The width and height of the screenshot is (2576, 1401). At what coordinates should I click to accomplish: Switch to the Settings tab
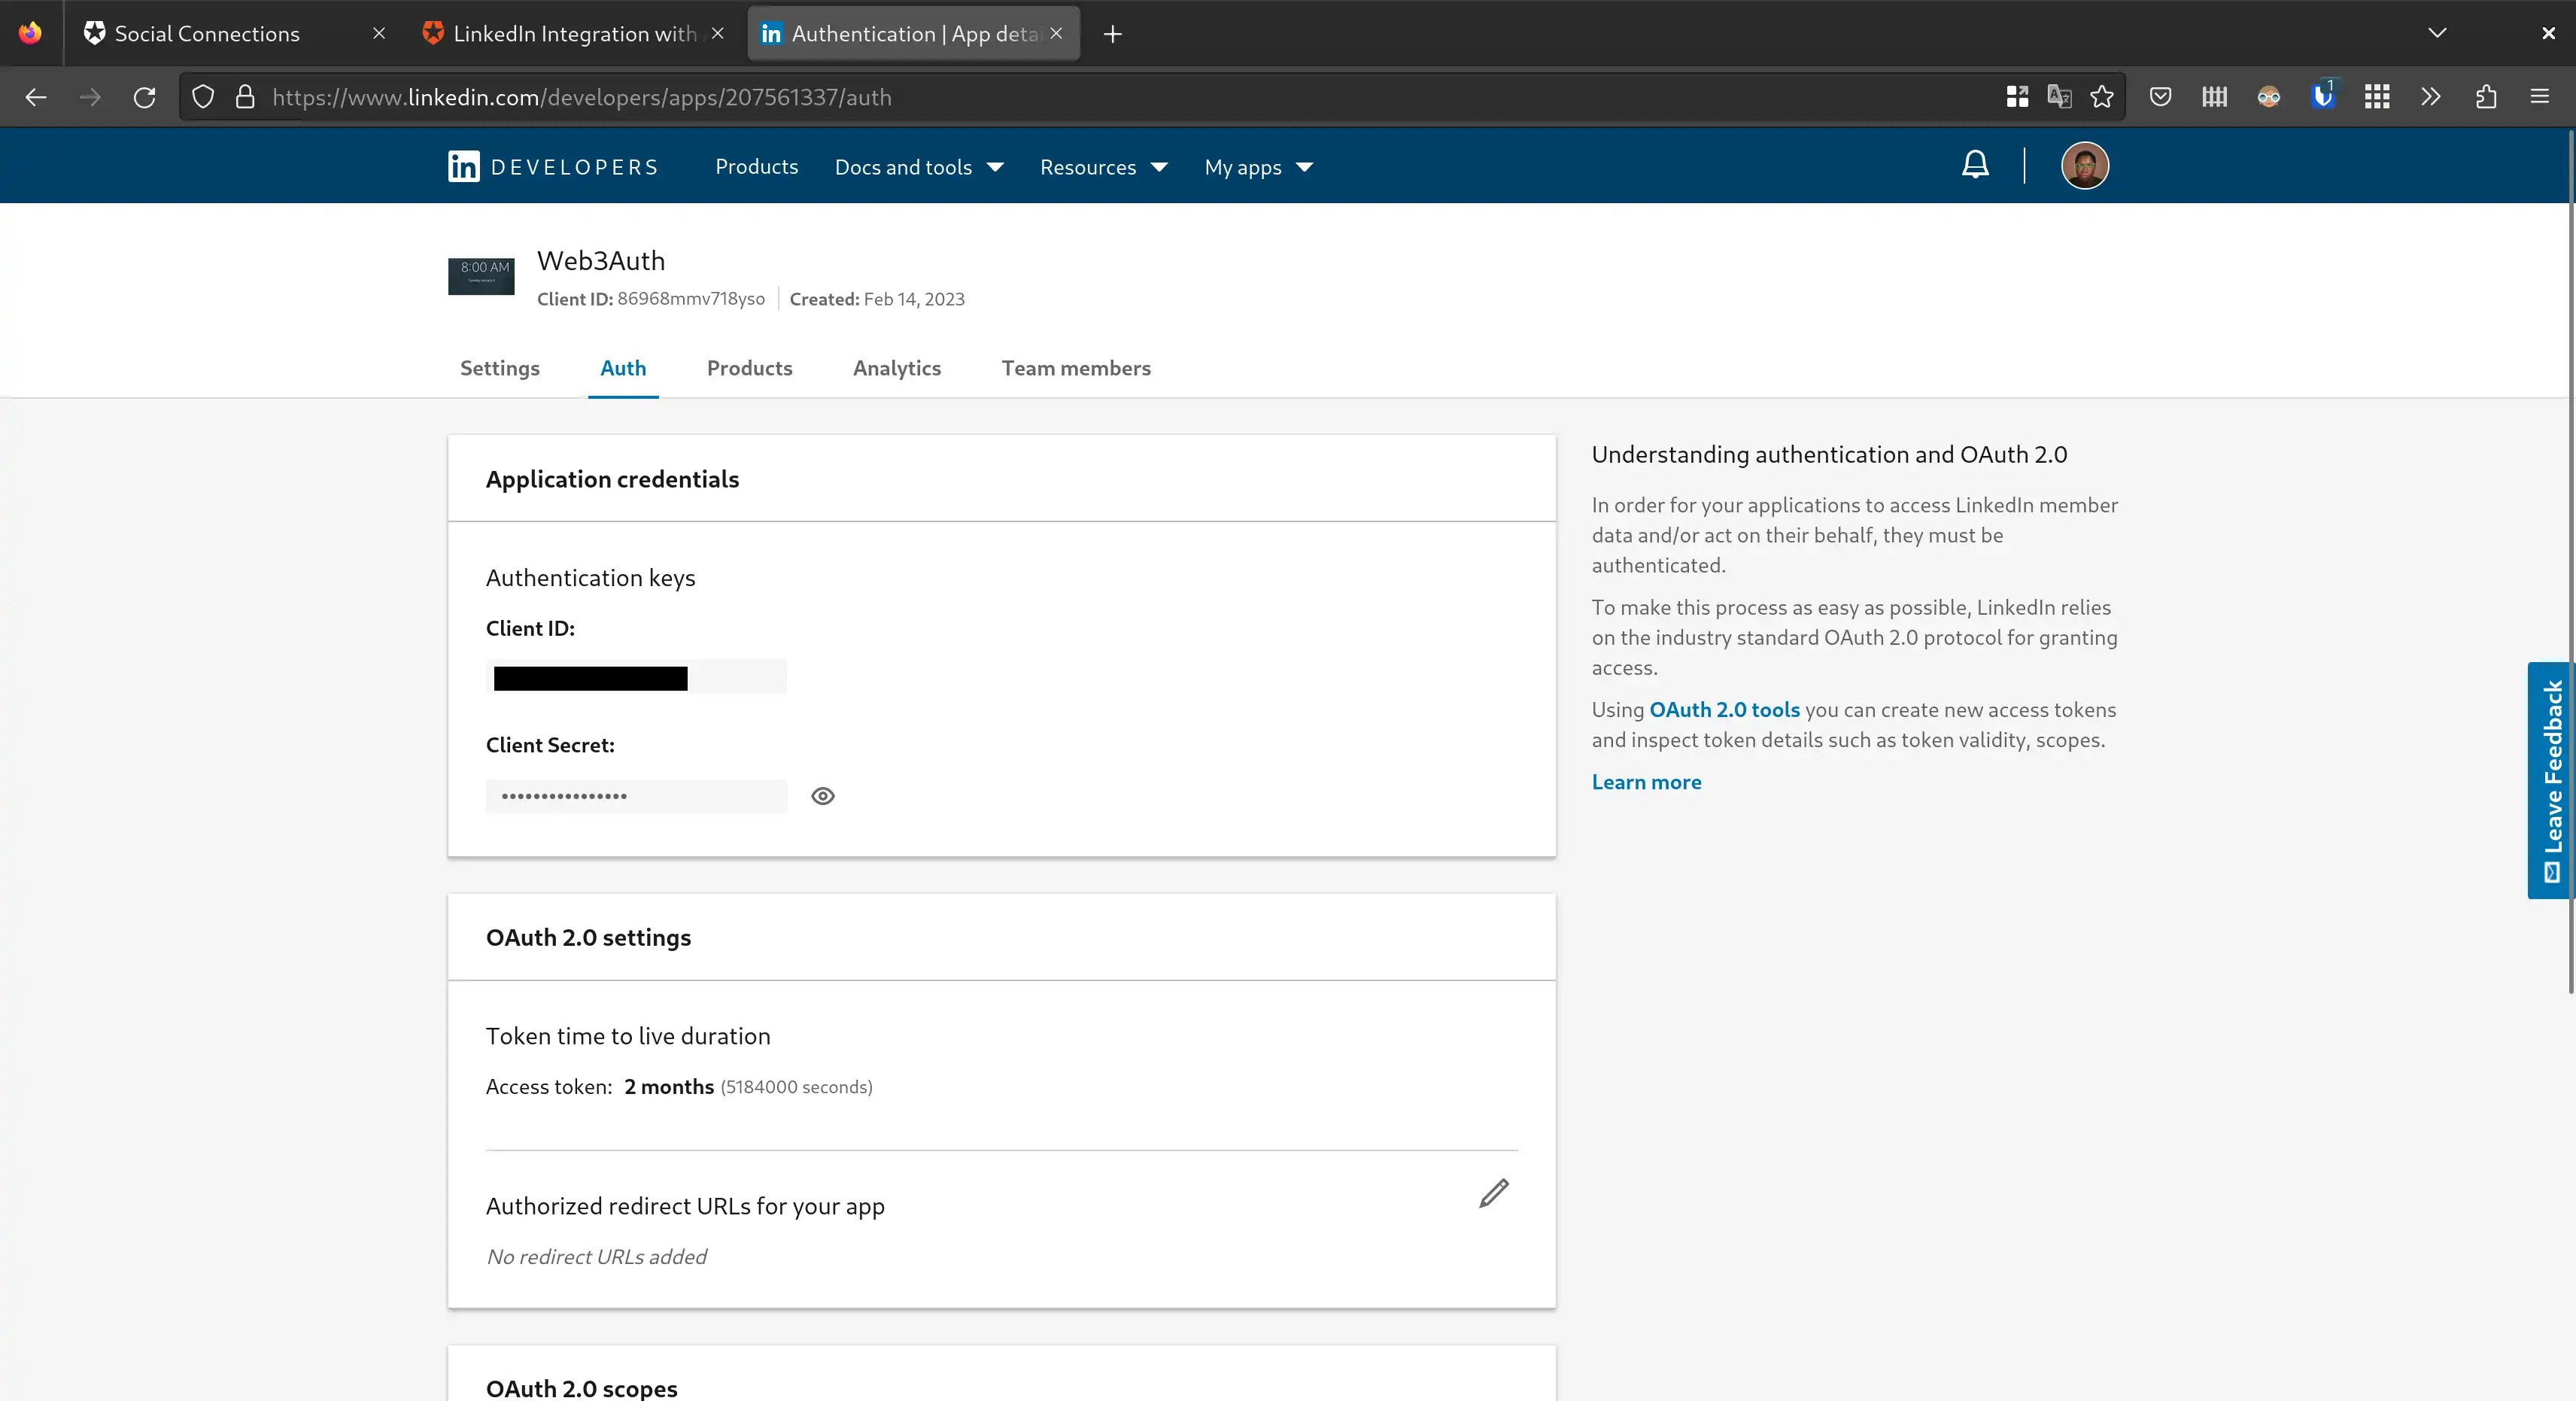499,368
